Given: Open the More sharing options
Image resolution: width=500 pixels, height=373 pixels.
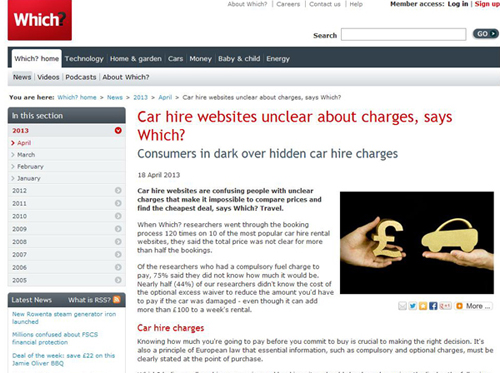Looking at the screenshot, I should click(x=473, y=306).
